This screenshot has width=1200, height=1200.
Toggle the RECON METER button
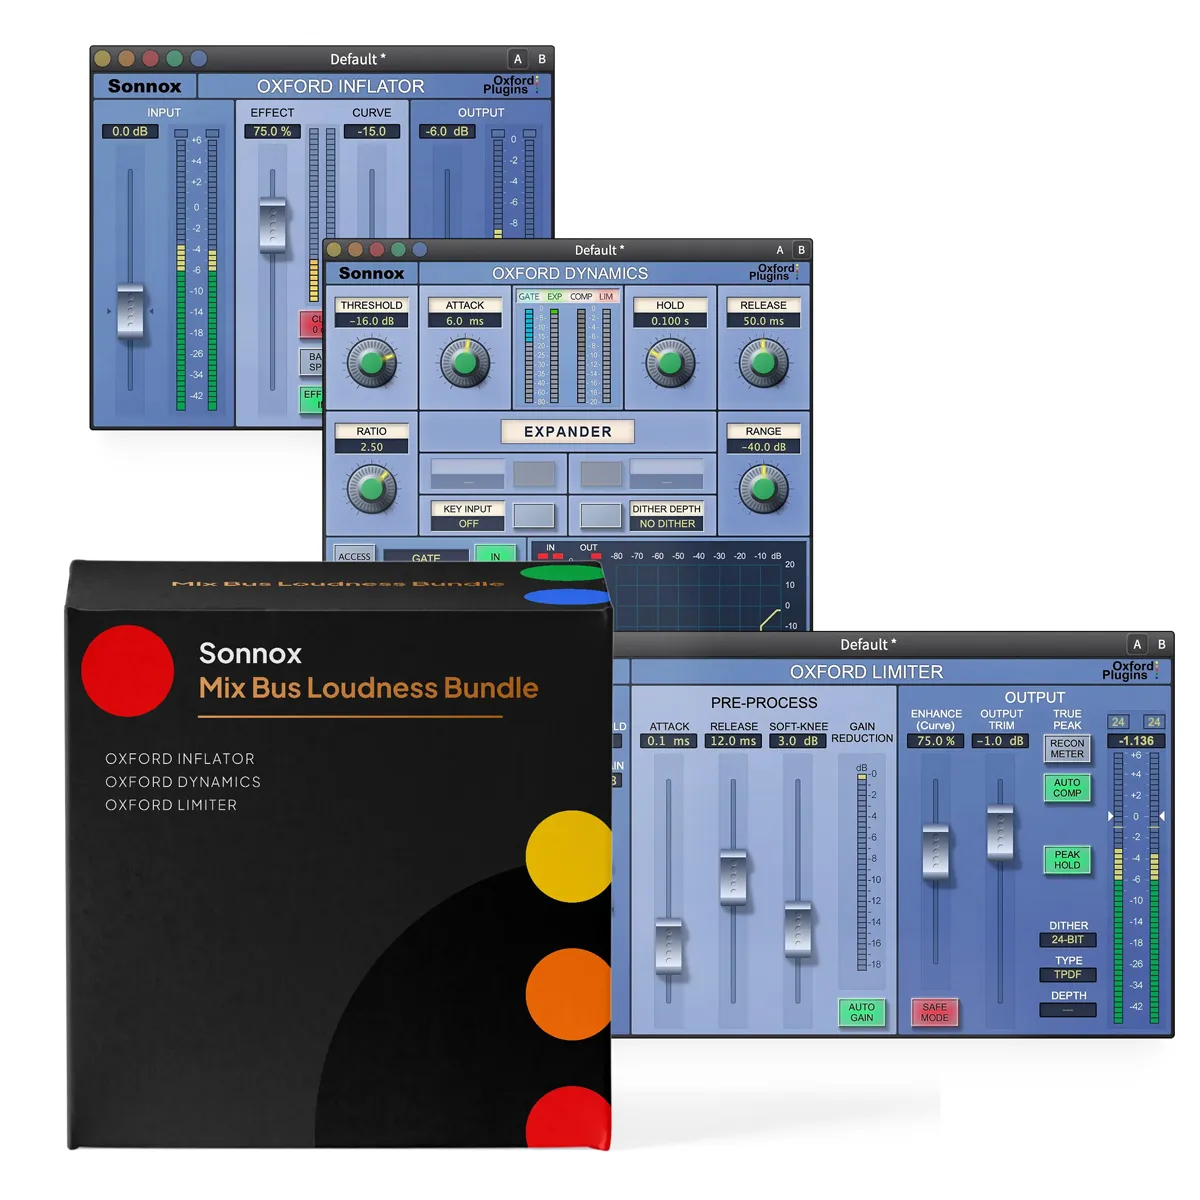1067,748
